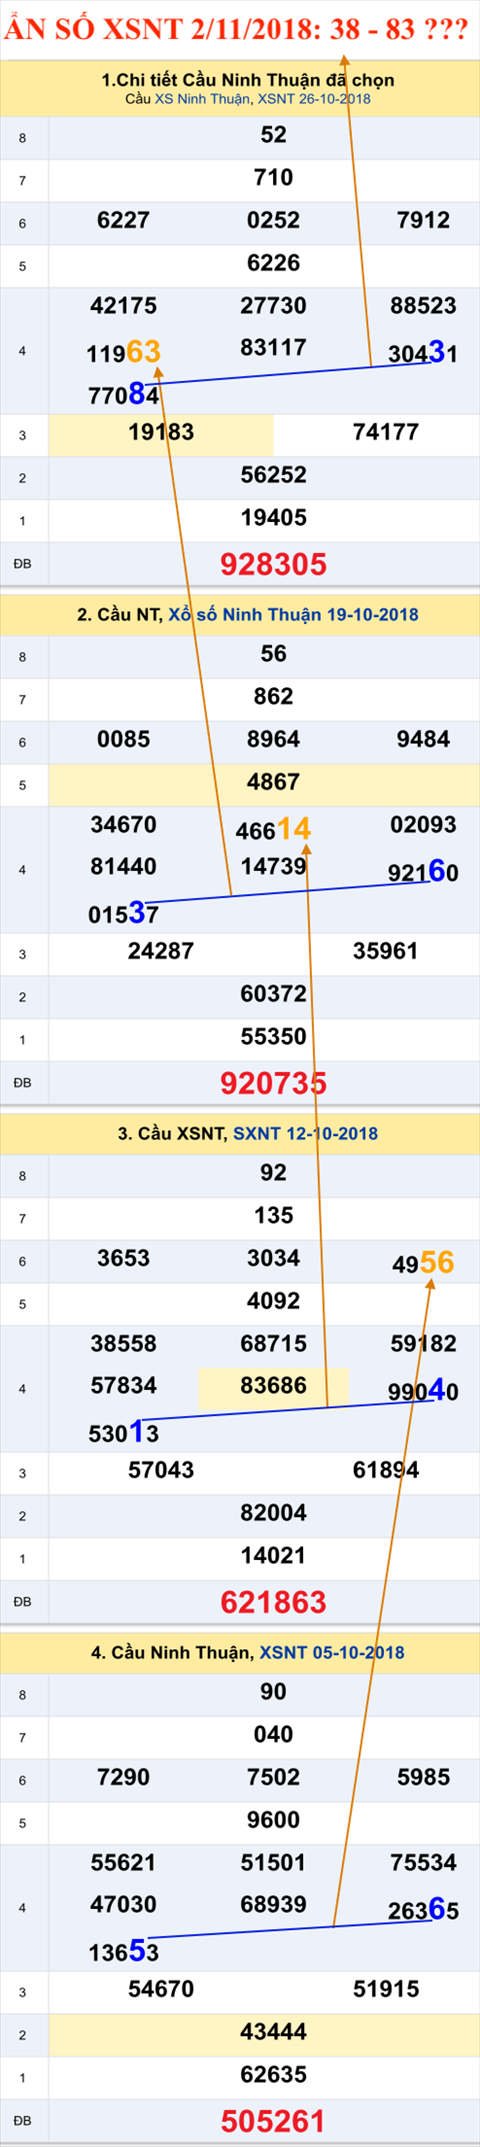Select the number 9484
The height and width of the screenshot is (2147, 480).
point(423,739)
